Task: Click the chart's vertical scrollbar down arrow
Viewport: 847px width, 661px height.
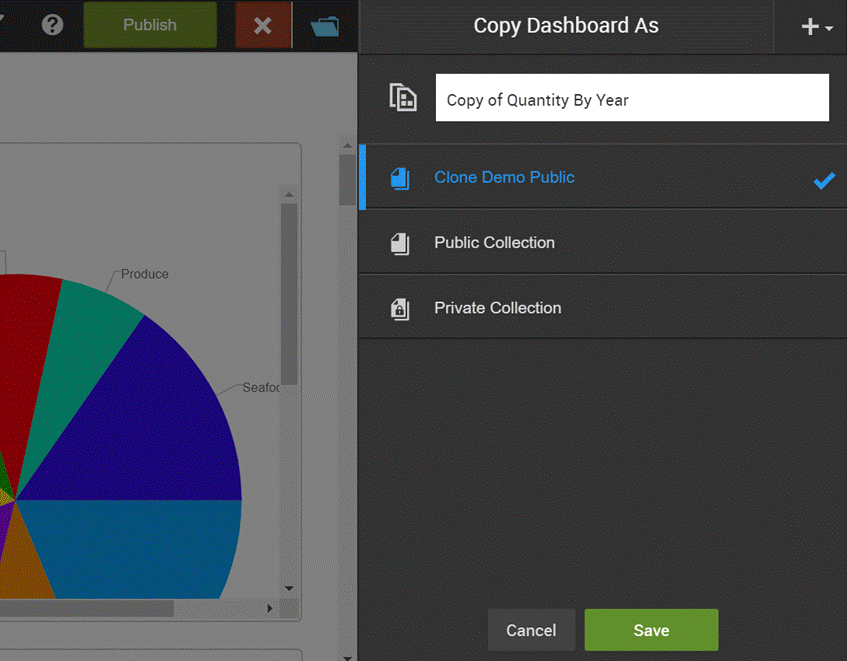Action: coord(289,589)
